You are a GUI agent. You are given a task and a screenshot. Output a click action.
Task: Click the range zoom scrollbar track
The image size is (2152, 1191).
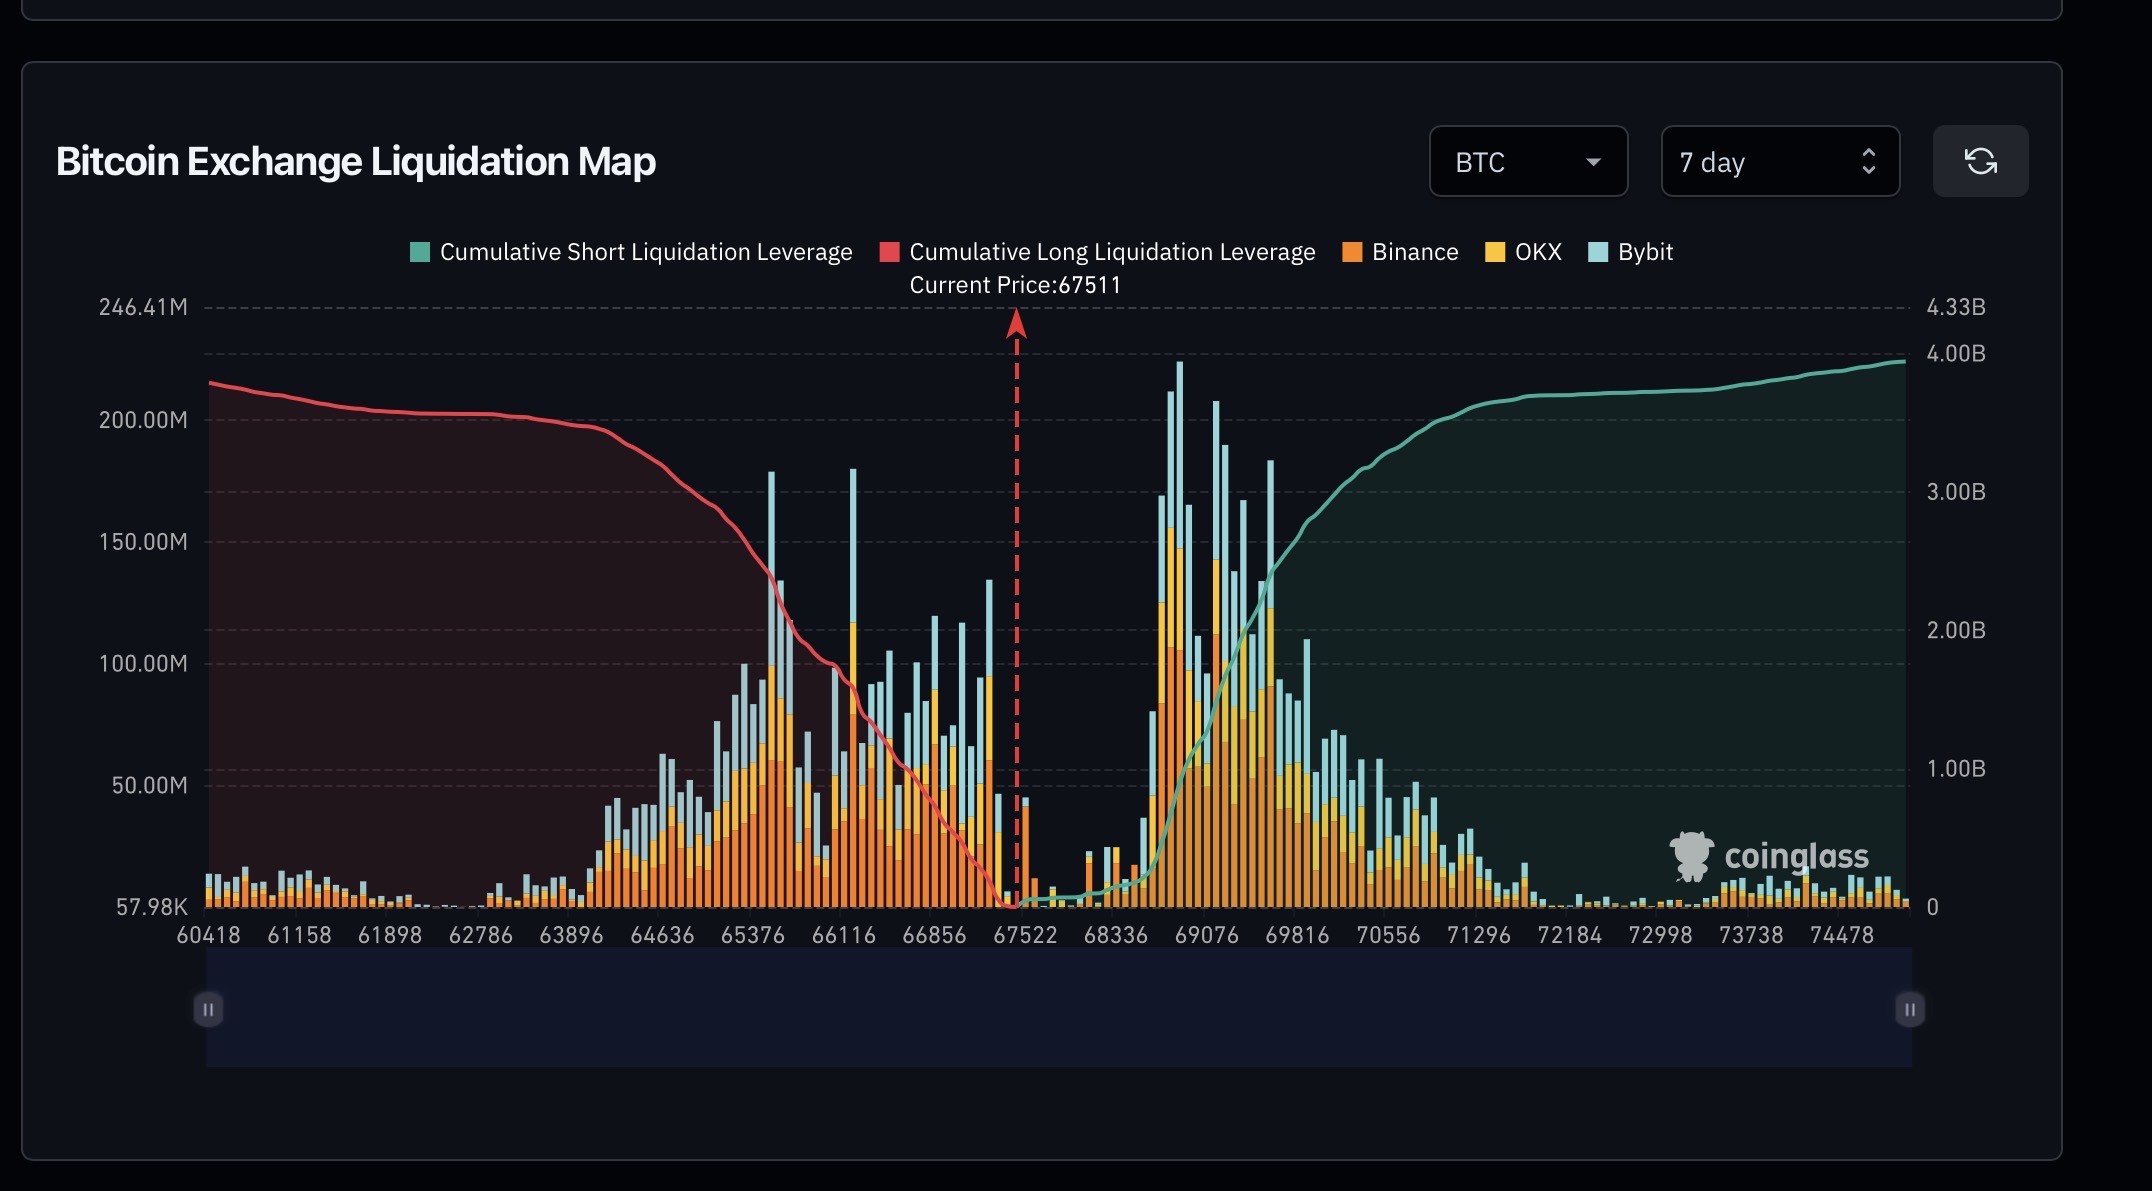pos(1058,1008)
